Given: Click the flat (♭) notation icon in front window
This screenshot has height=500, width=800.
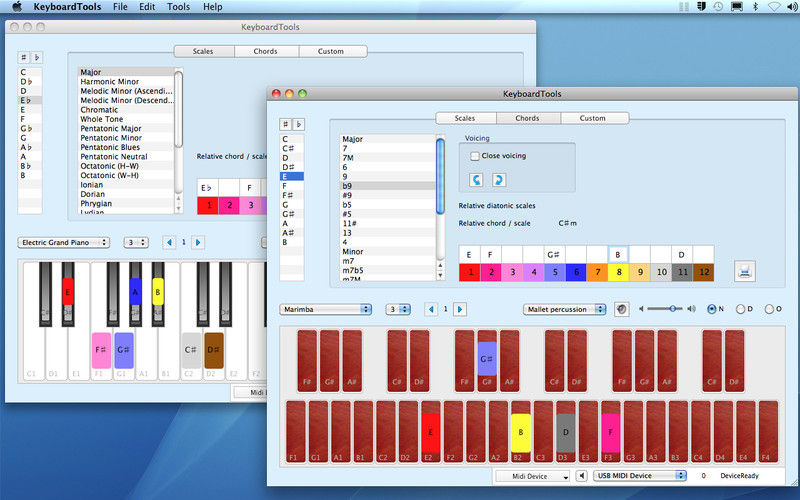Looking at the screenshot, I should pyautogui.click(x=298, y=124).
